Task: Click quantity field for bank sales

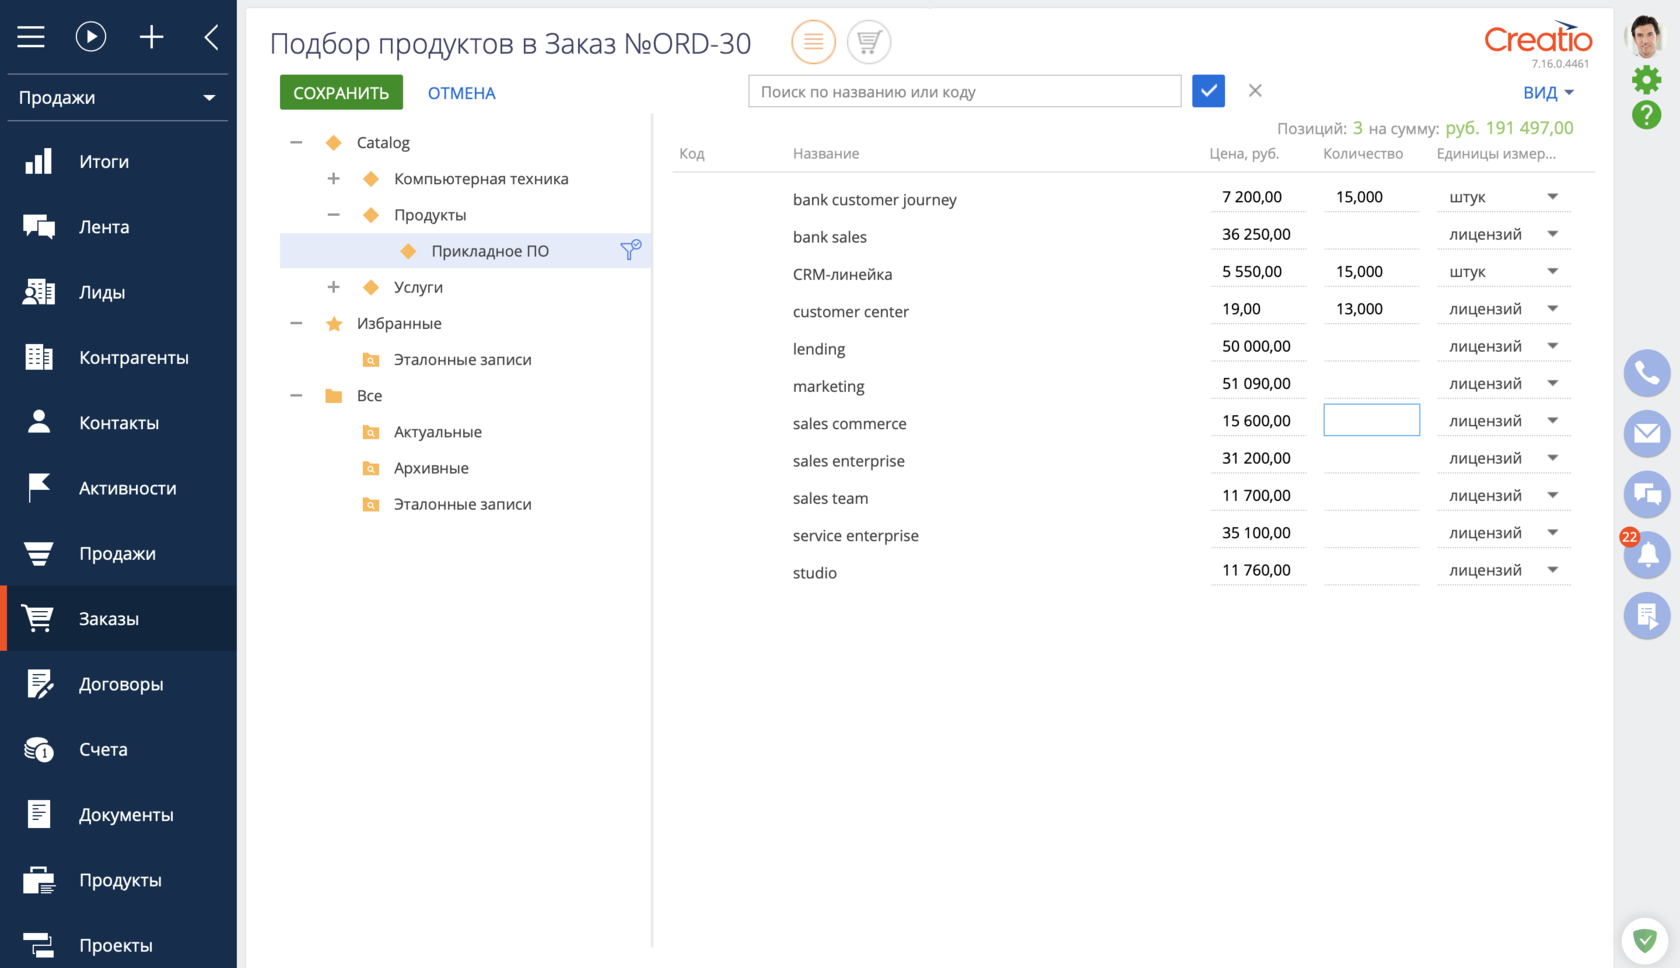Action: point(1371,234)
